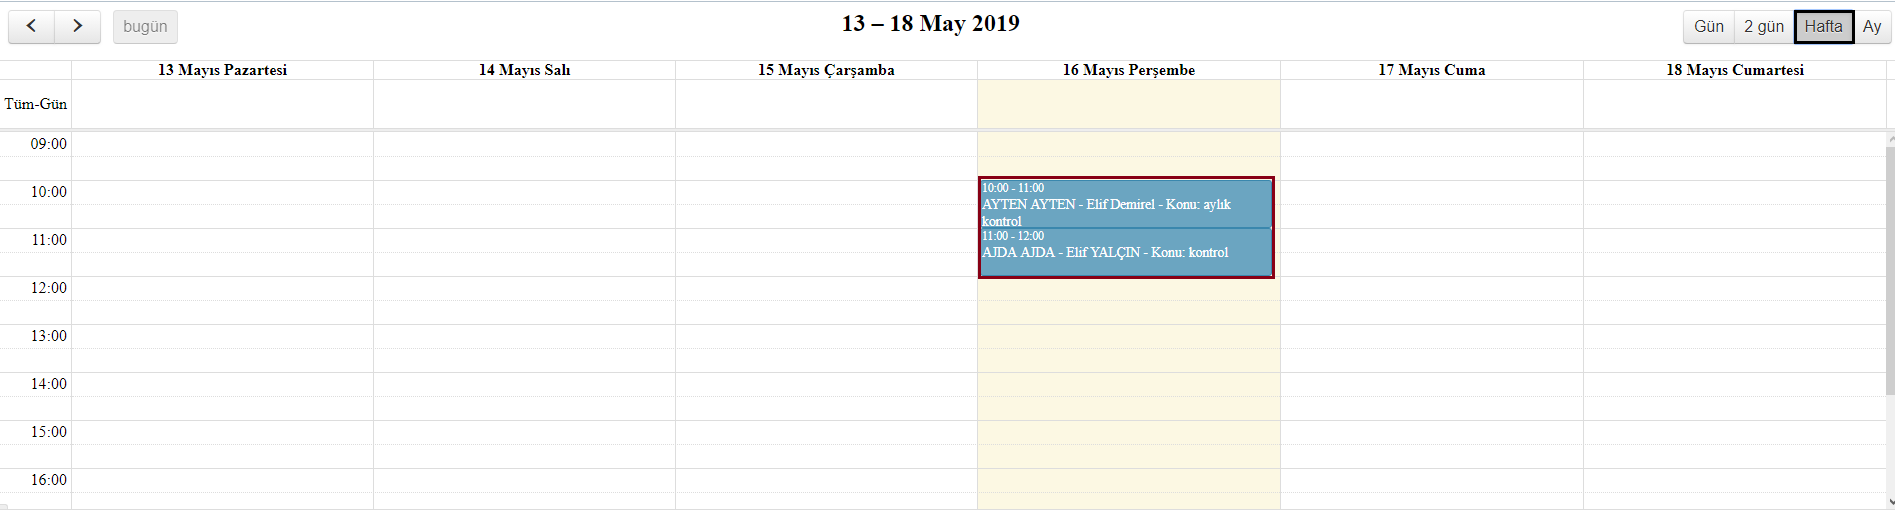Switch to the Gün day view

tap(1708, 26)
